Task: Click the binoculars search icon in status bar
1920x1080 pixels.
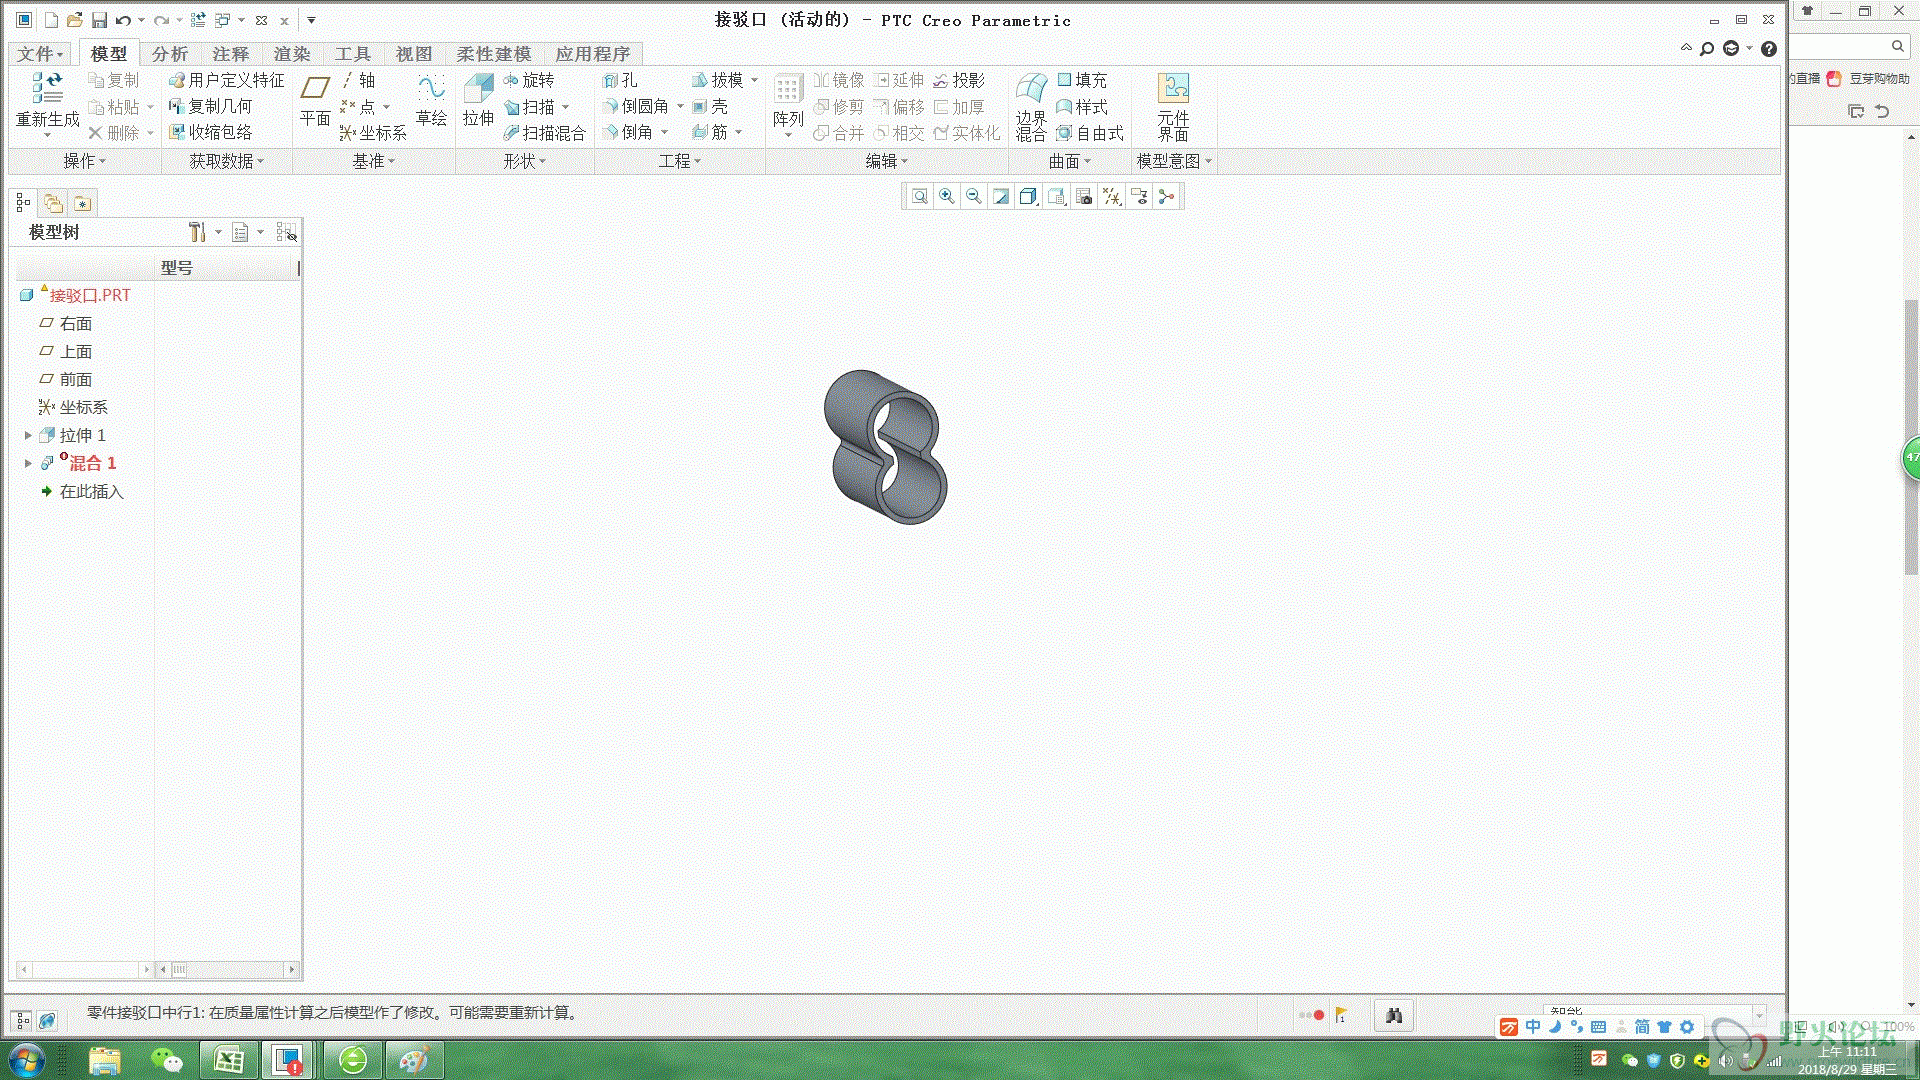Action: (x=1394, y=1016)
